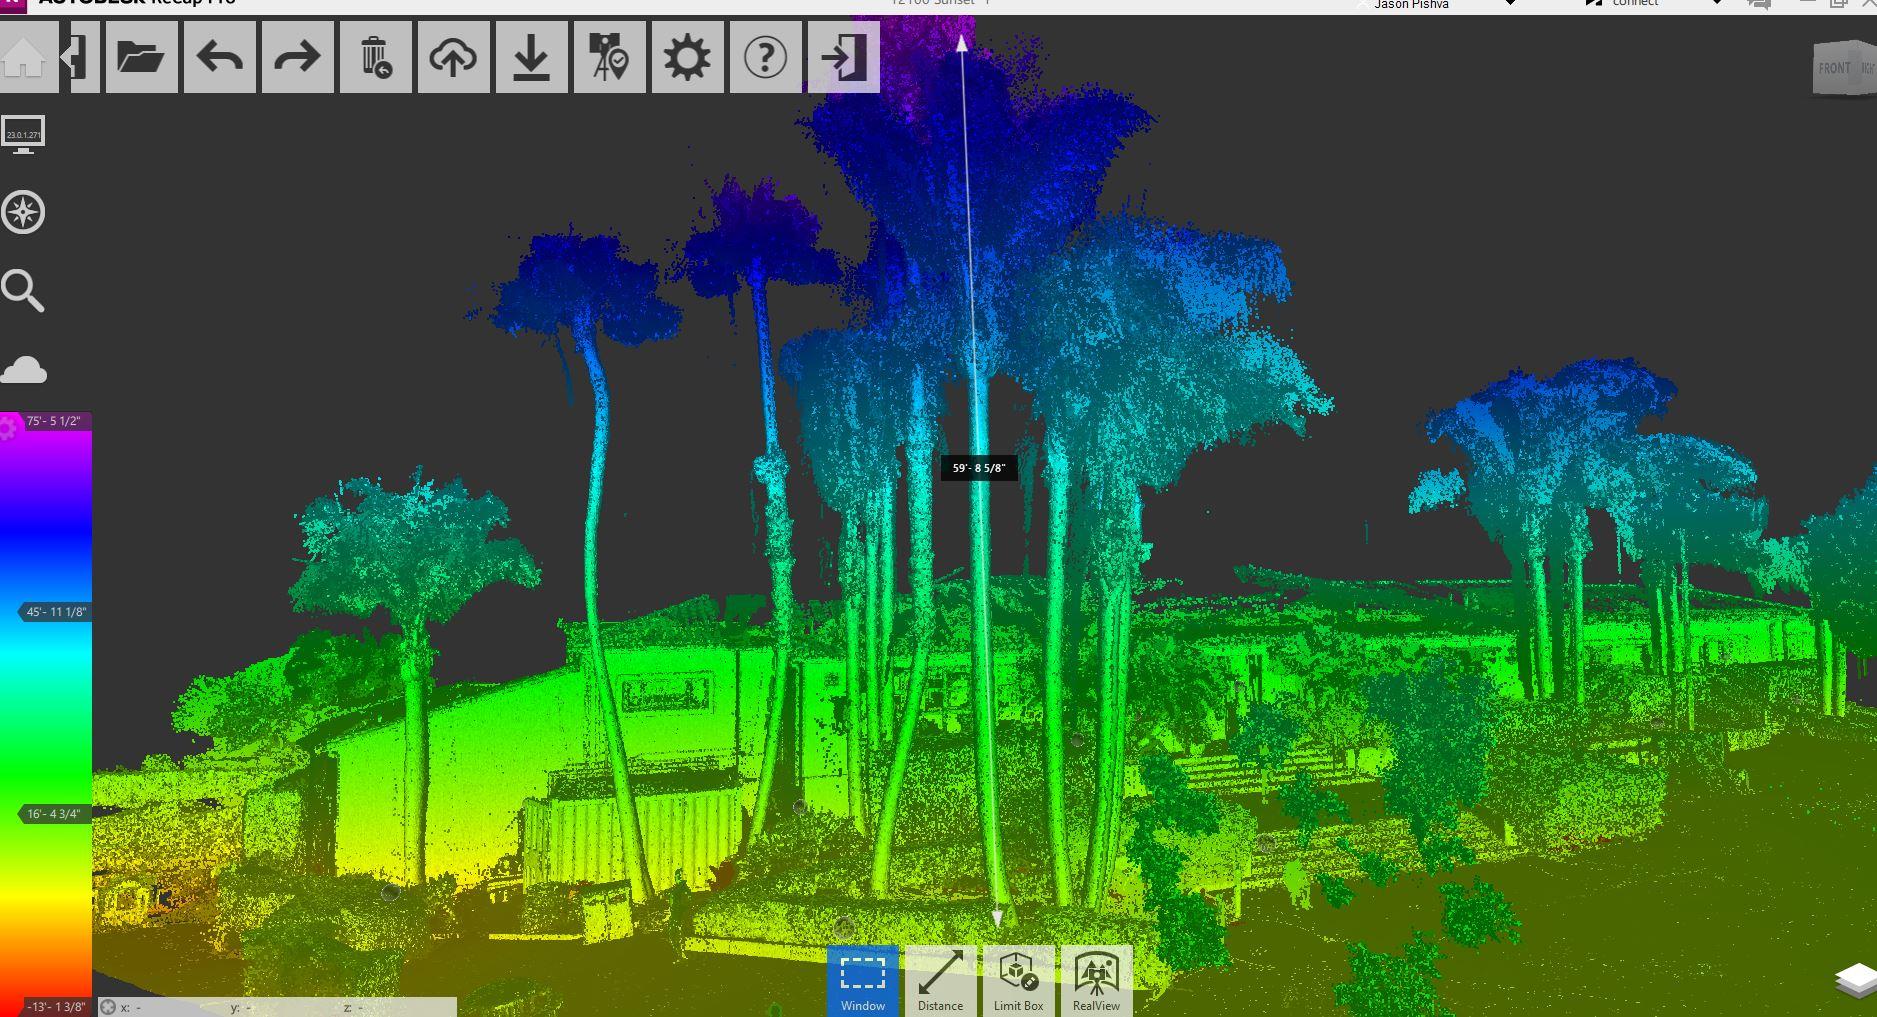The width and height of the screenshot is (1877, 1017).
Task: Activate the Distance measurement tool
Action: (940, 981)
